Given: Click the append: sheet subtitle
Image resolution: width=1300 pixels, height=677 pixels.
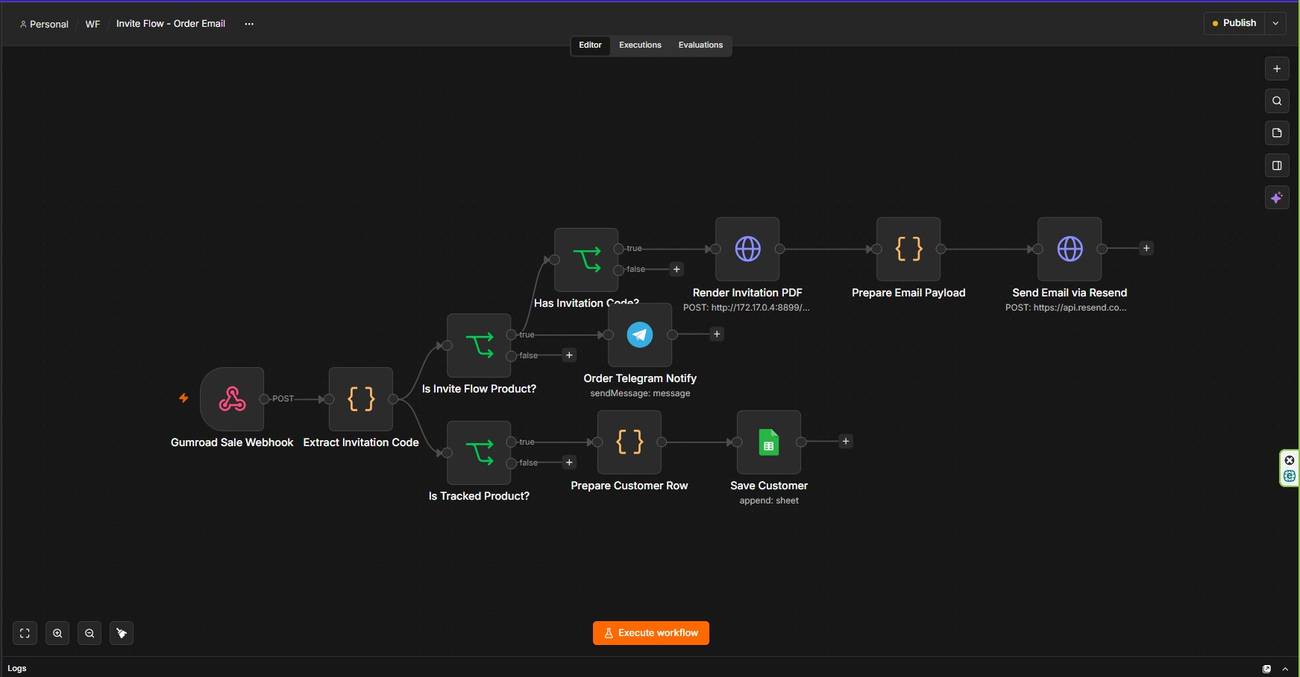Looking at the screenshot, I should point(769,501).
